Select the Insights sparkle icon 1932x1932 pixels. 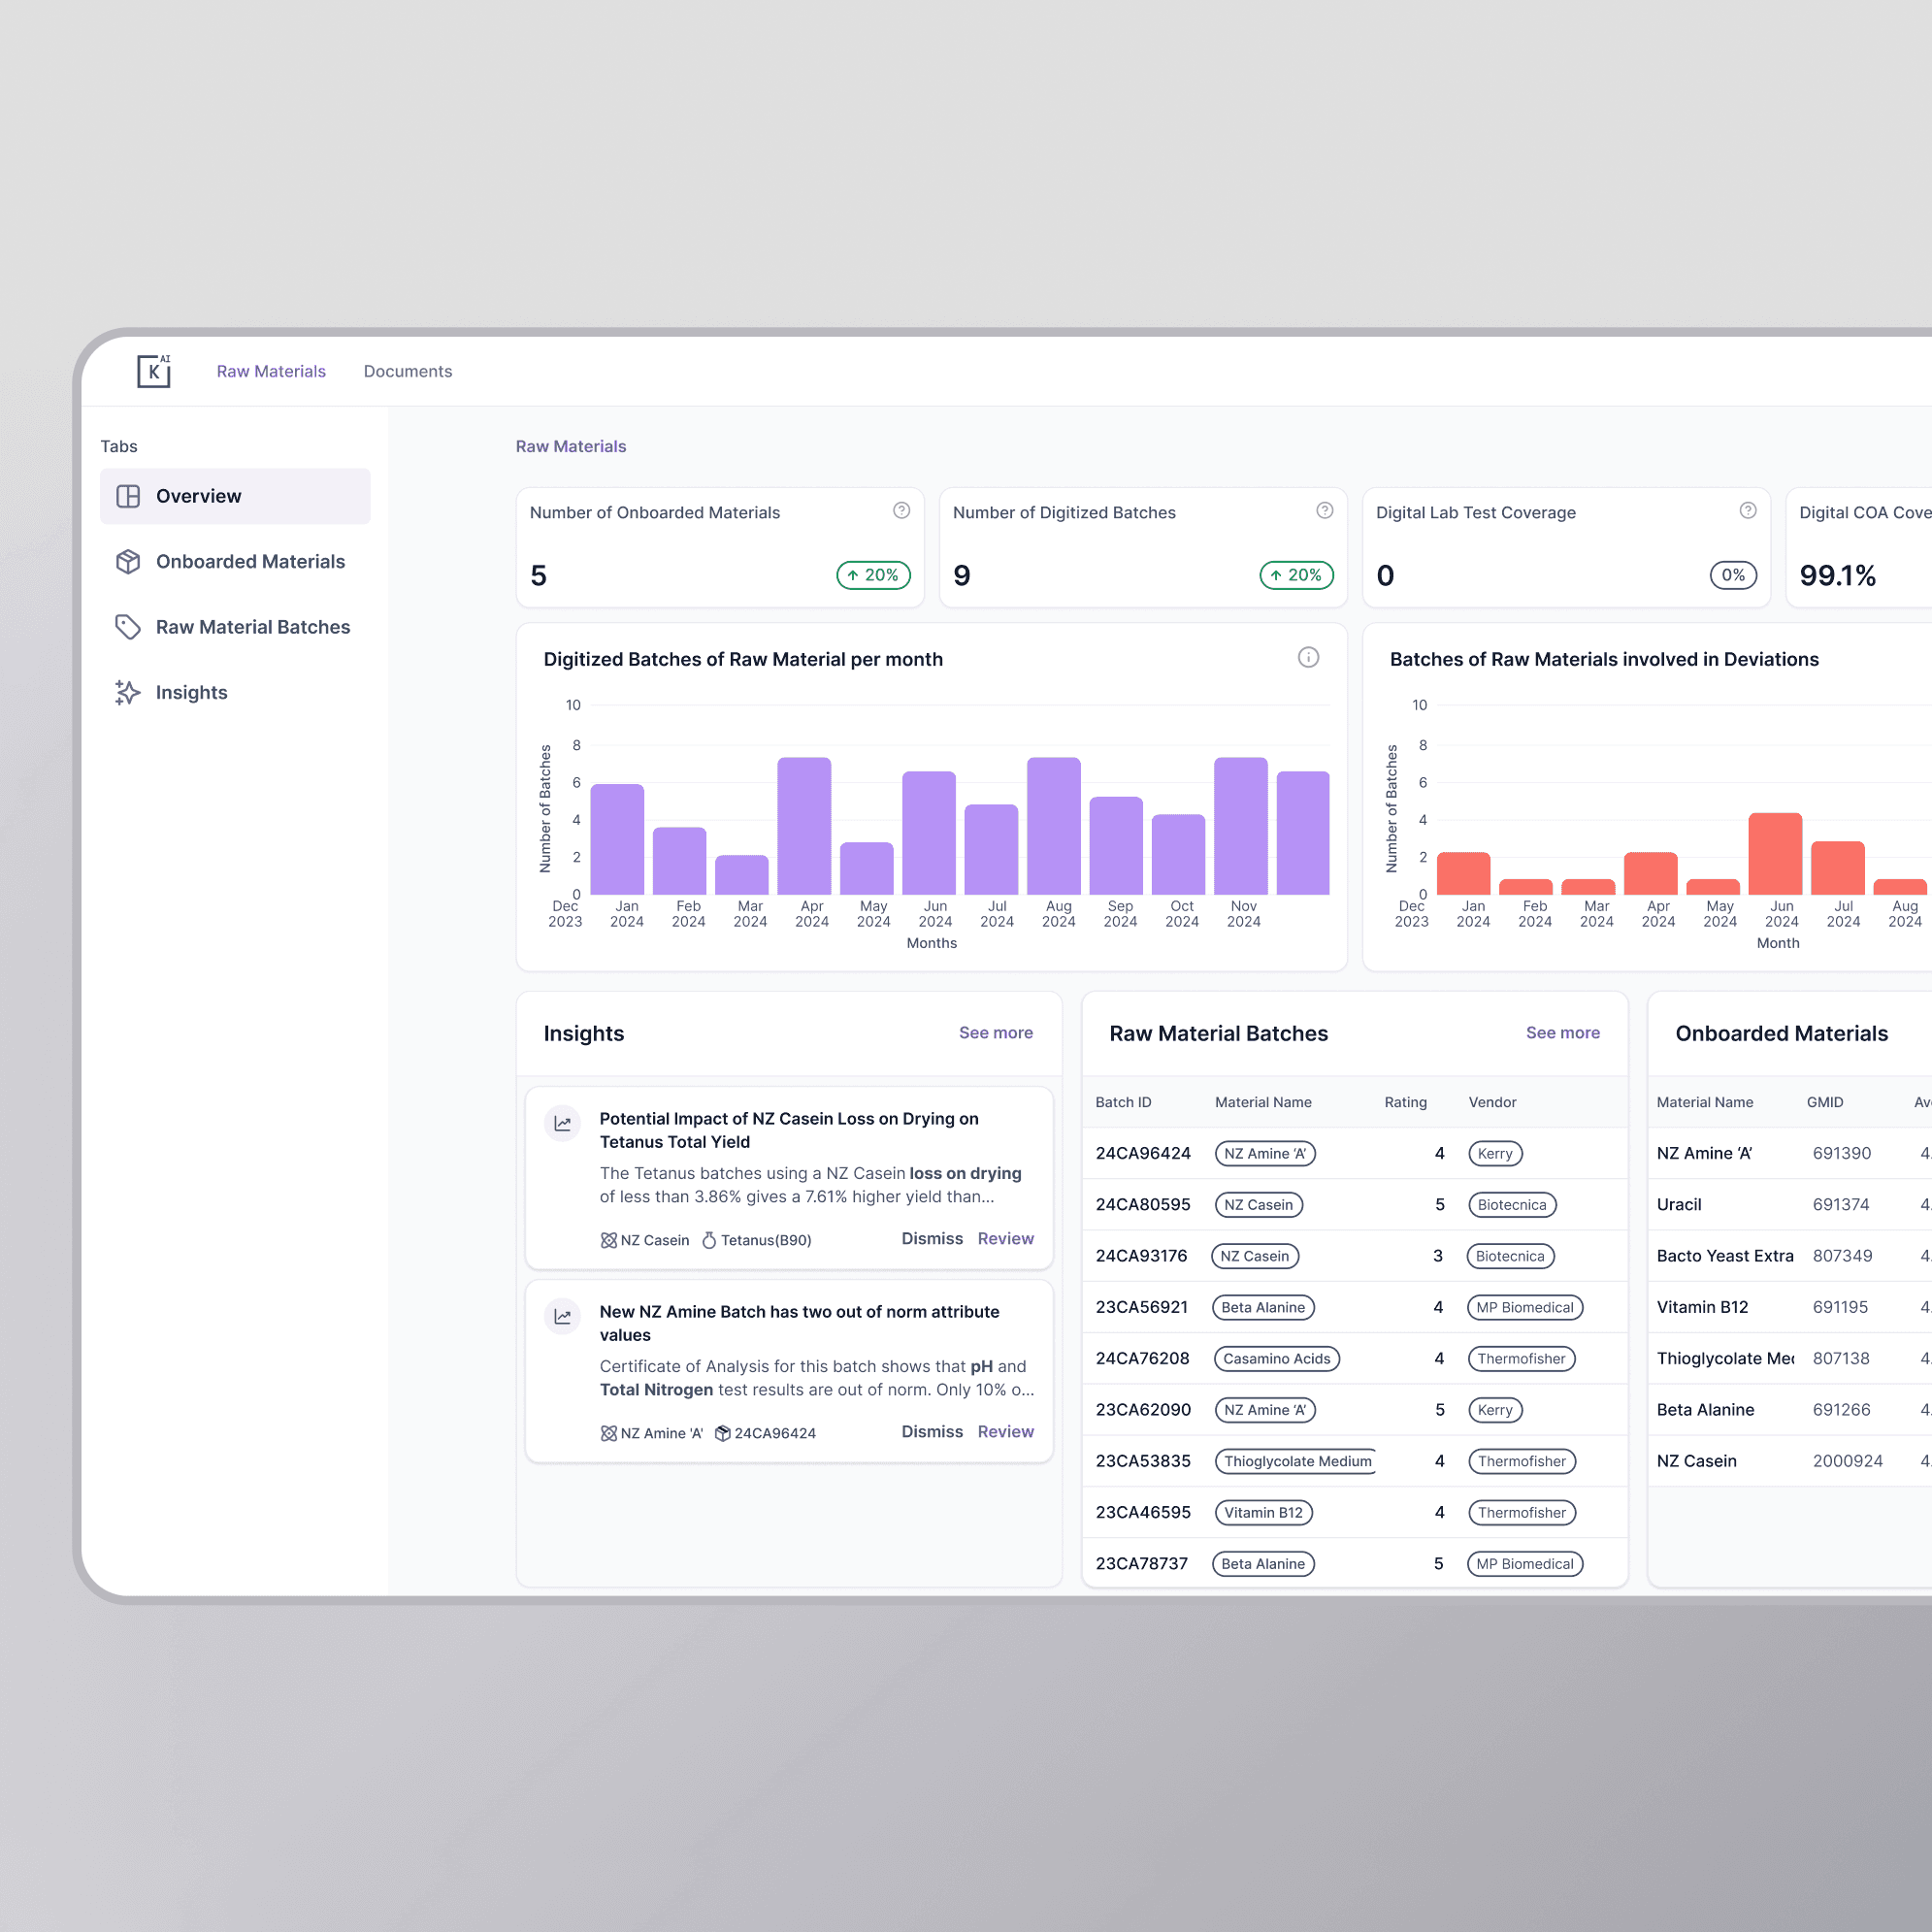tap(126, 692)
